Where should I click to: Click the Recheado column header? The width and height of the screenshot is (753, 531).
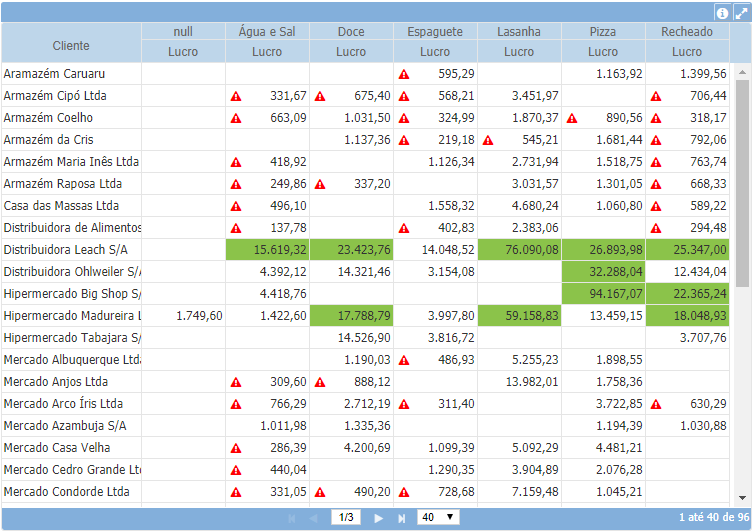coord(687,32)
